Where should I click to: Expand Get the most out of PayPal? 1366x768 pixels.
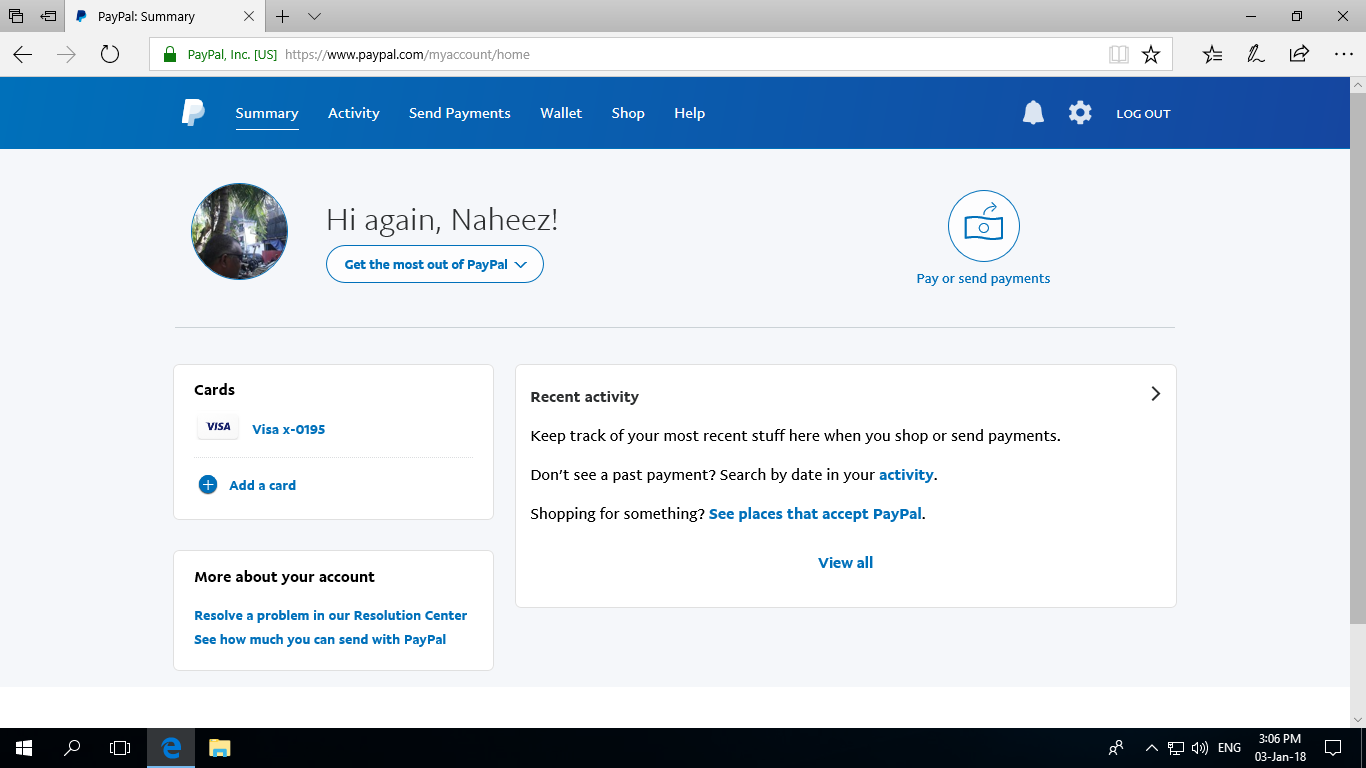pyautogui.click(x=434, y=264)
